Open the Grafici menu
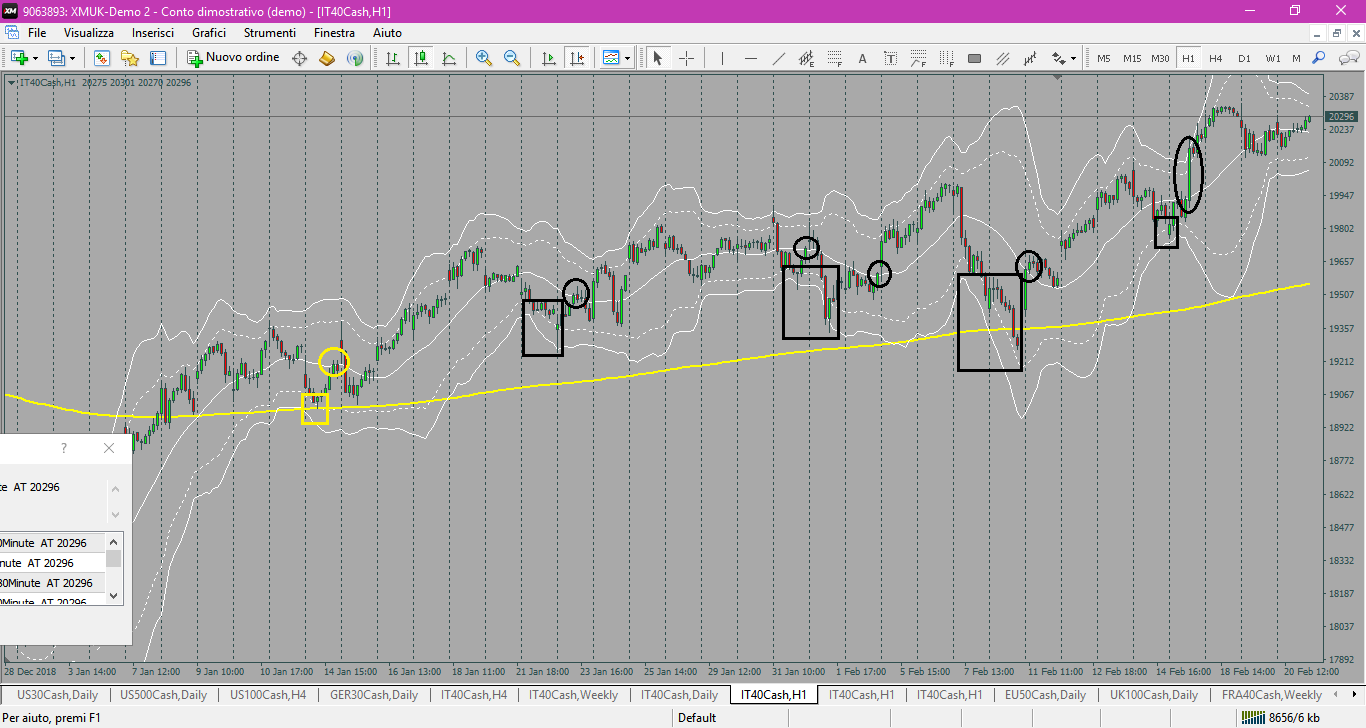This screenshot has height=728, width=1366. coord(209,33)
